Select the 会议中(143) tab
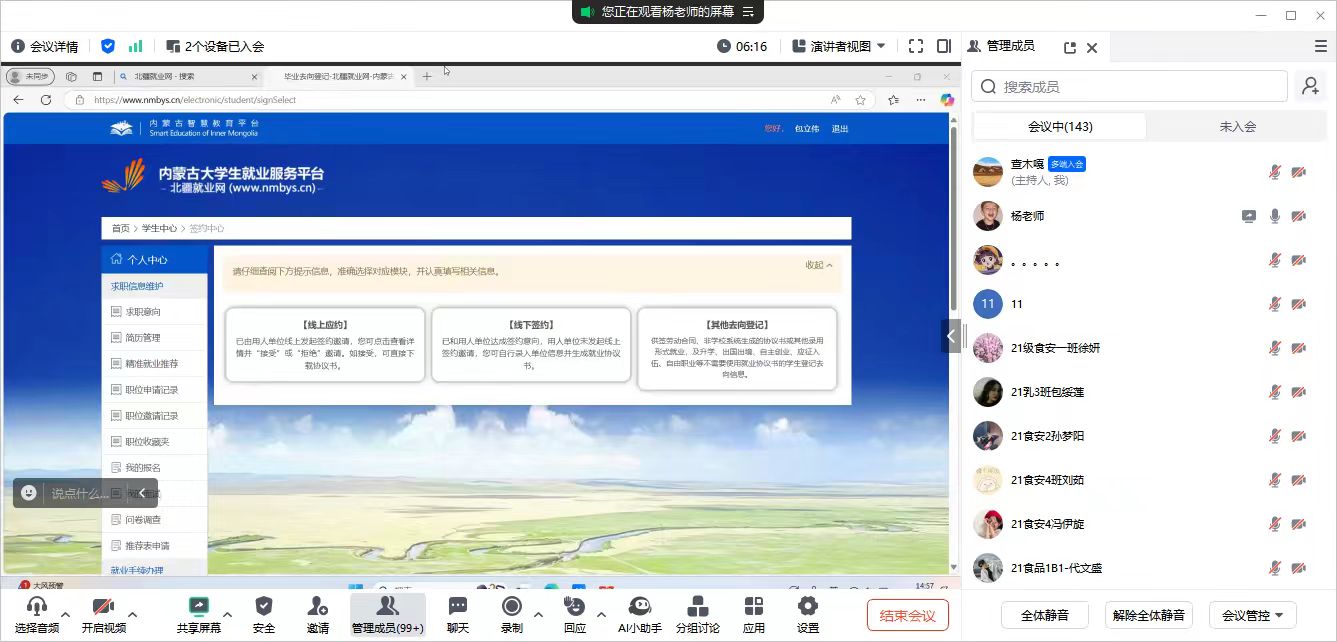1337x642 pixels. 1060,127
